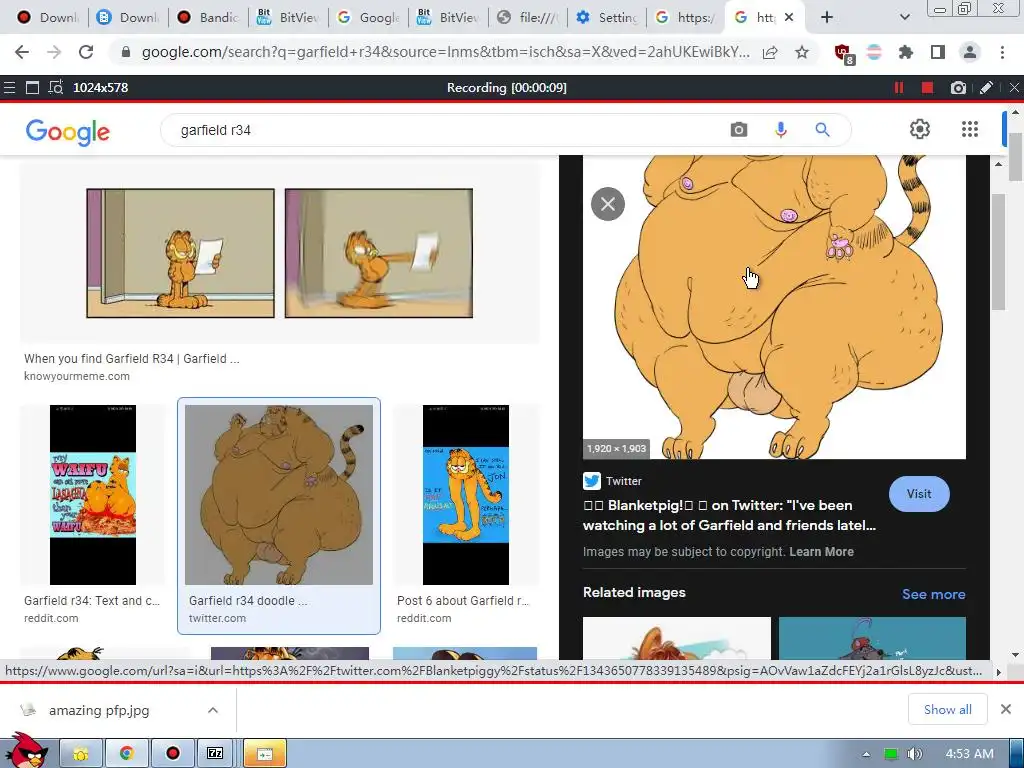
Task: Expand the tab search chevron
Action: [x=904, y=18]
